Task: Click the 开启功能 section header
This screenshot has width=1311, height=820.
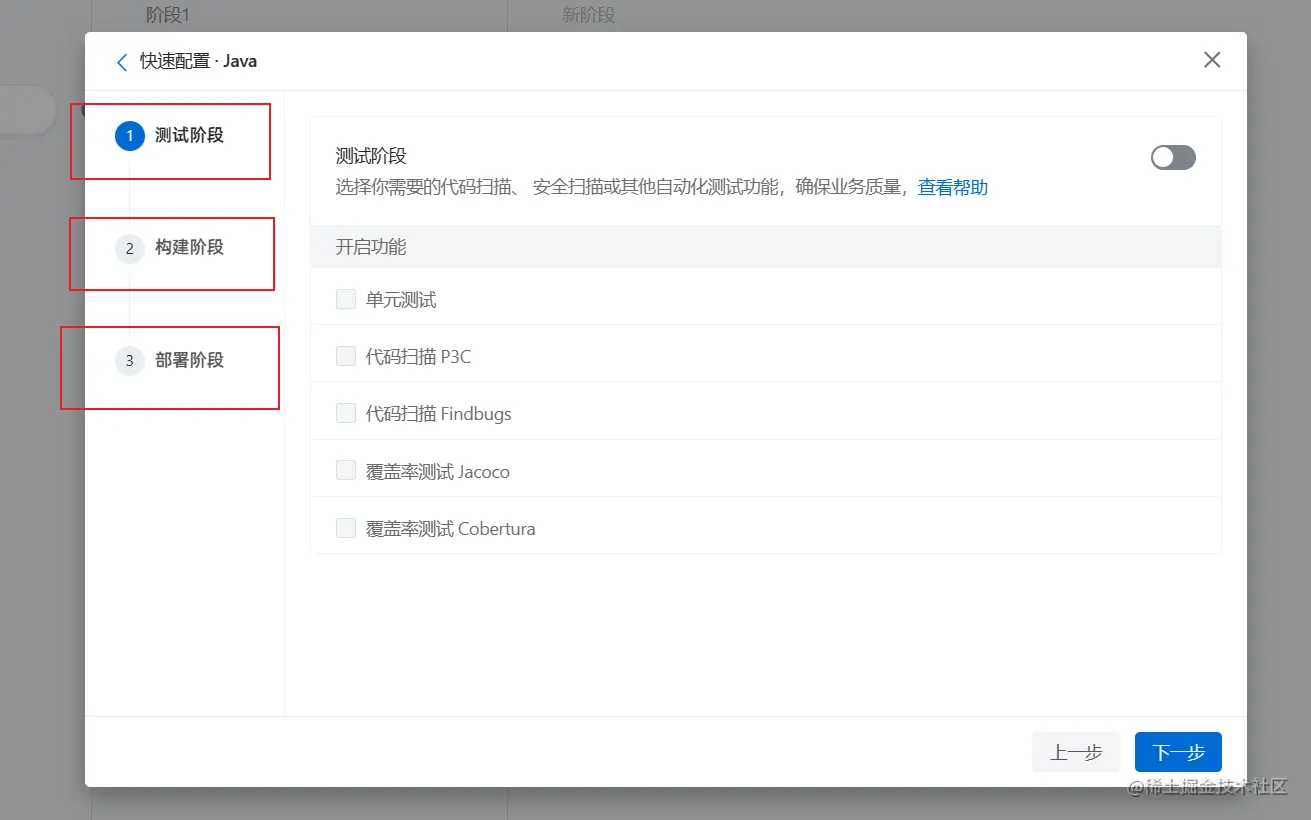Action: 766,246
